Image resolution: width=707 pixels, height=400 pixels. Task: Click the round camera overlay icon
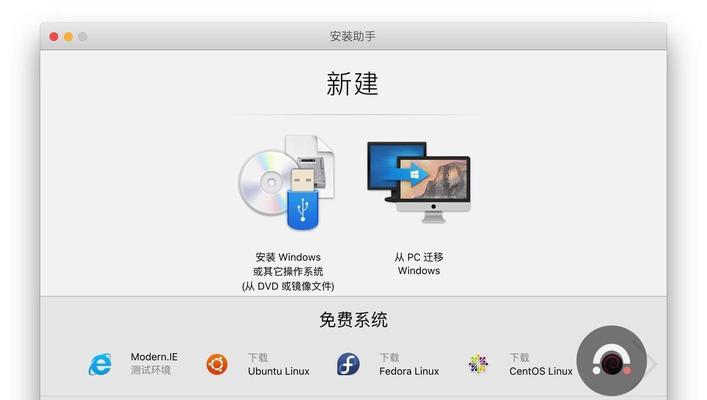coord(611,361)
